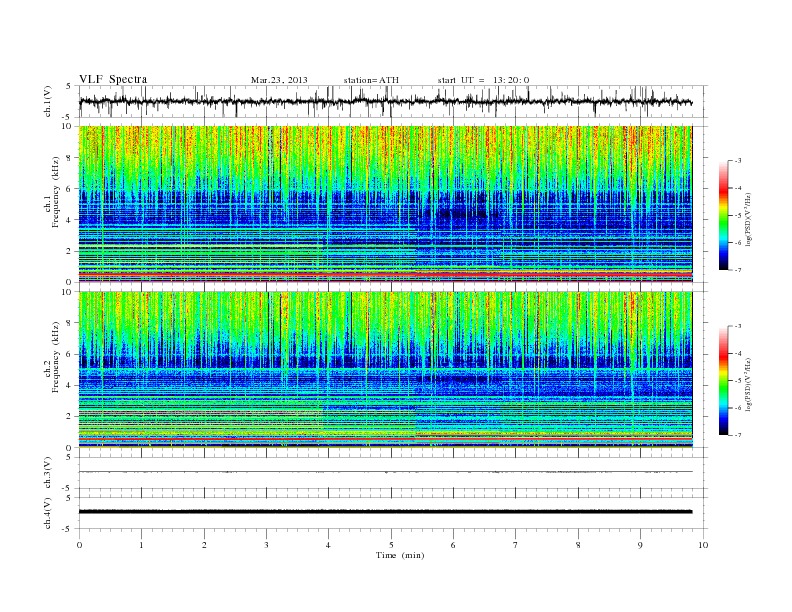Click the '5' tick label on time axis
This screenshot has height=612, width=792.
click(391, 545)
